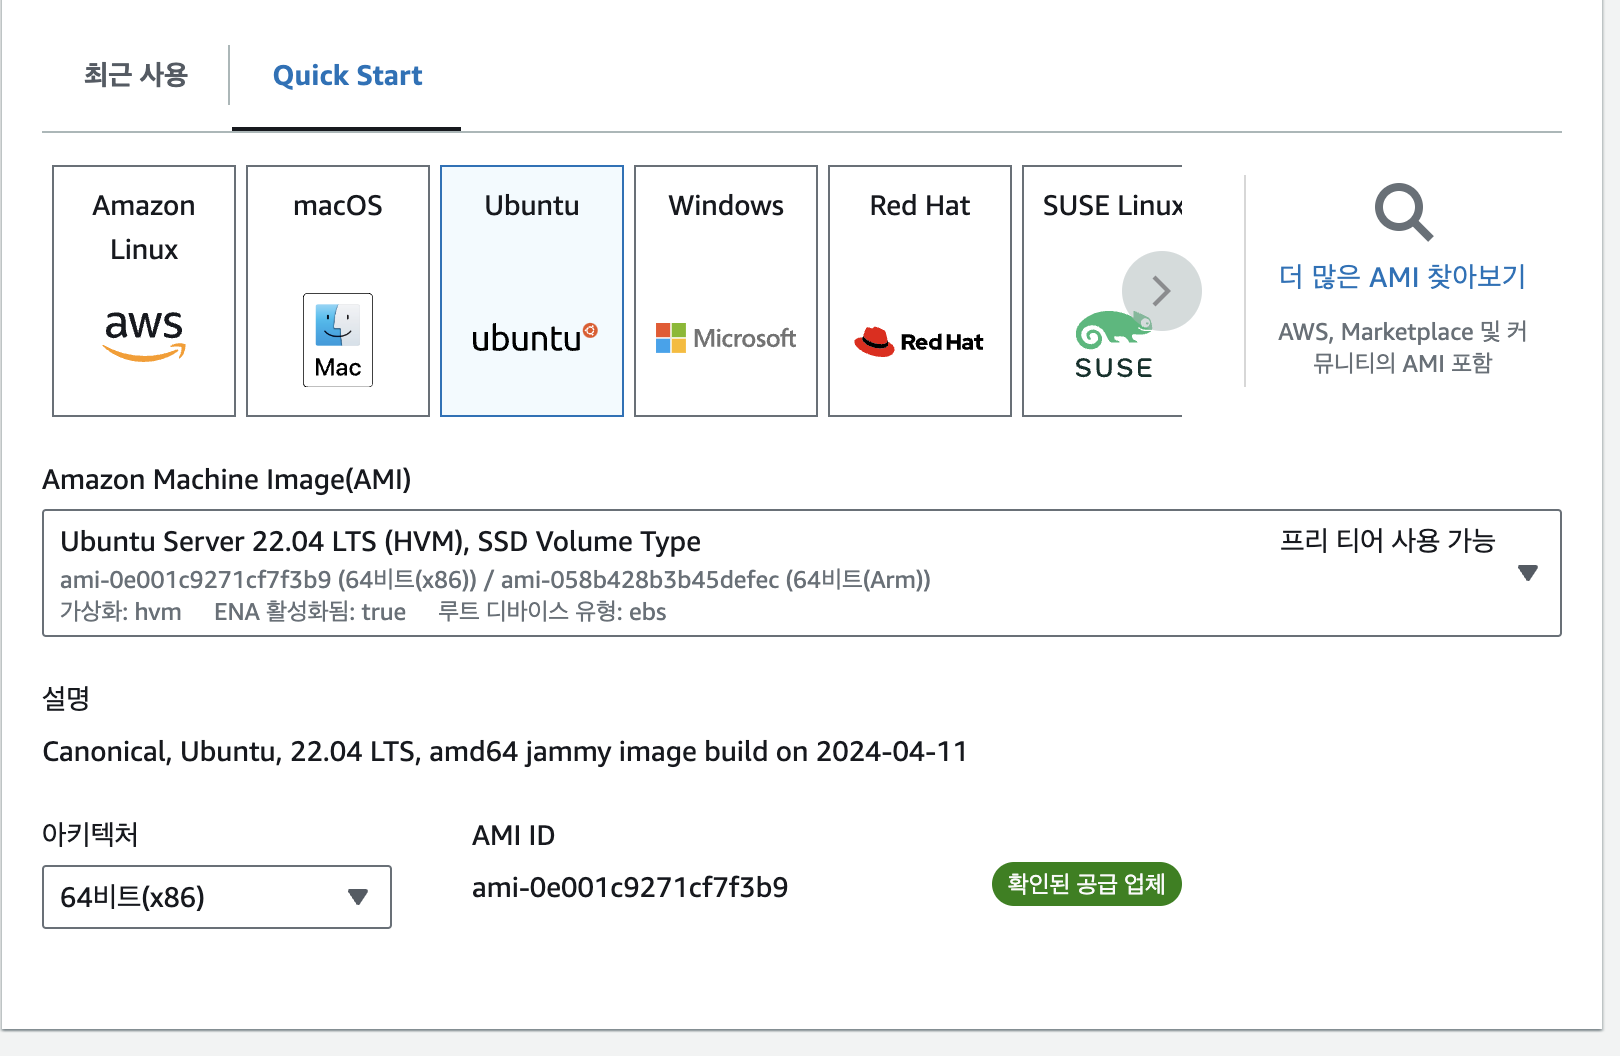
Task: Click the 루트 디바이스 유형: ebs text
Action: click(552, 612)
